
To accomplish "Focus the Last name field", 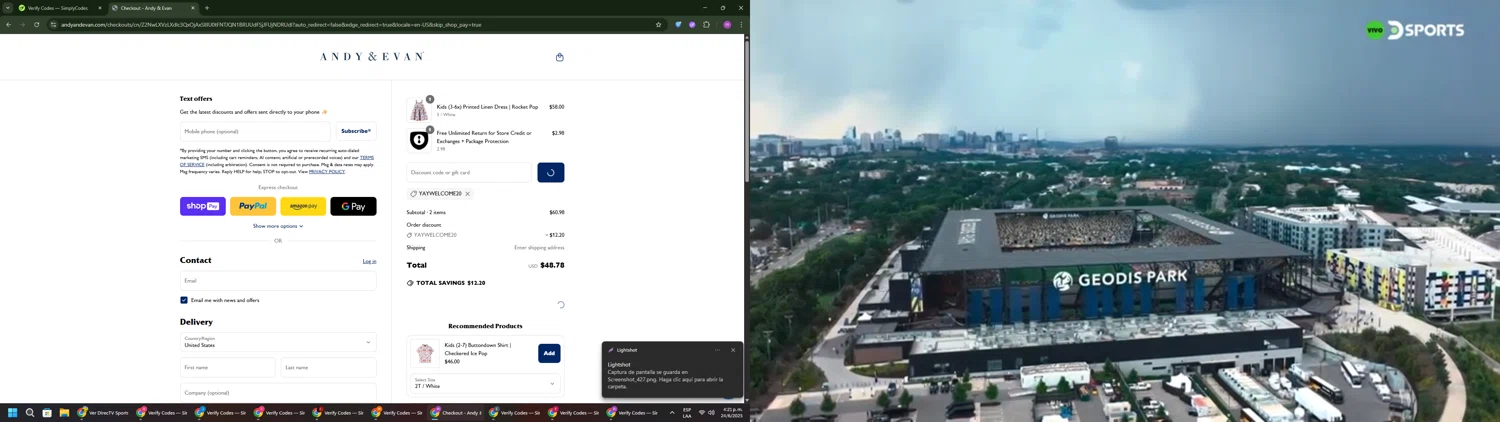I will point(329,367).
